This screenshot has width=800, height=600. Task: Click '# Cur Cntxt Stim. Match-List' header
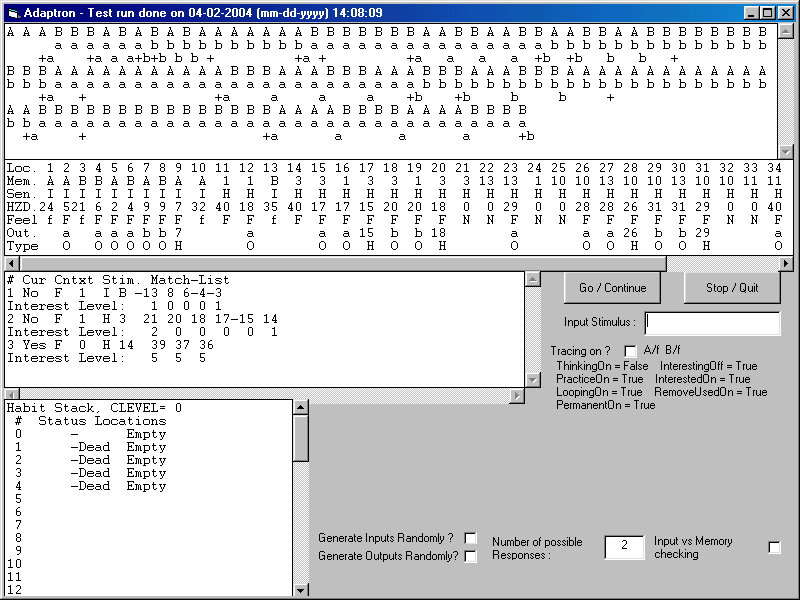[x=118, y=280]
